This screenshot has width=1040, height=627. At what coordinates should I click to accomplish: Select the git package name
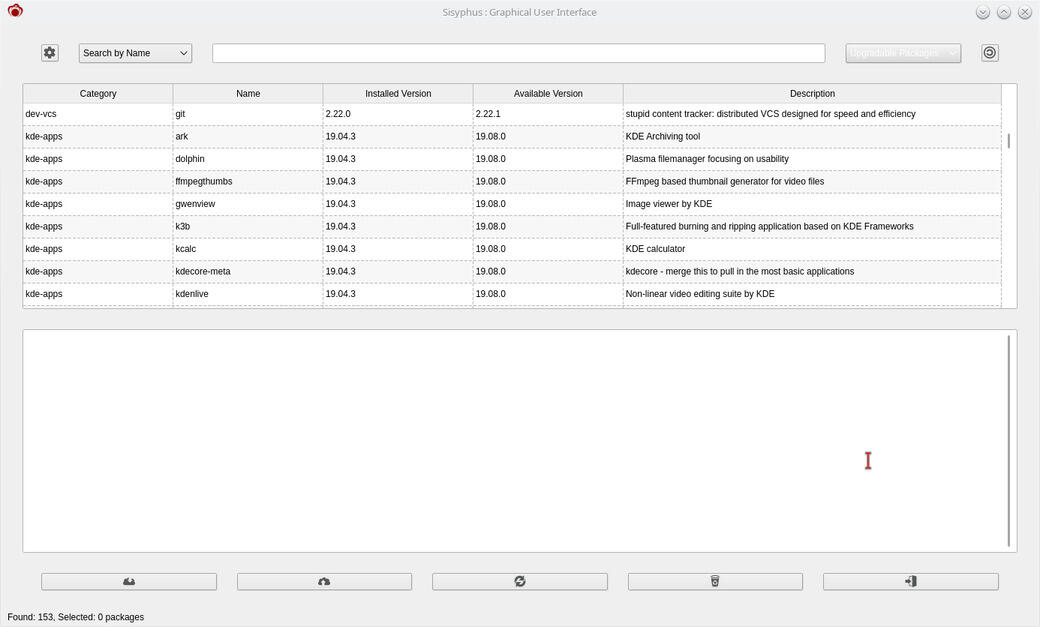tap(180, 114)
